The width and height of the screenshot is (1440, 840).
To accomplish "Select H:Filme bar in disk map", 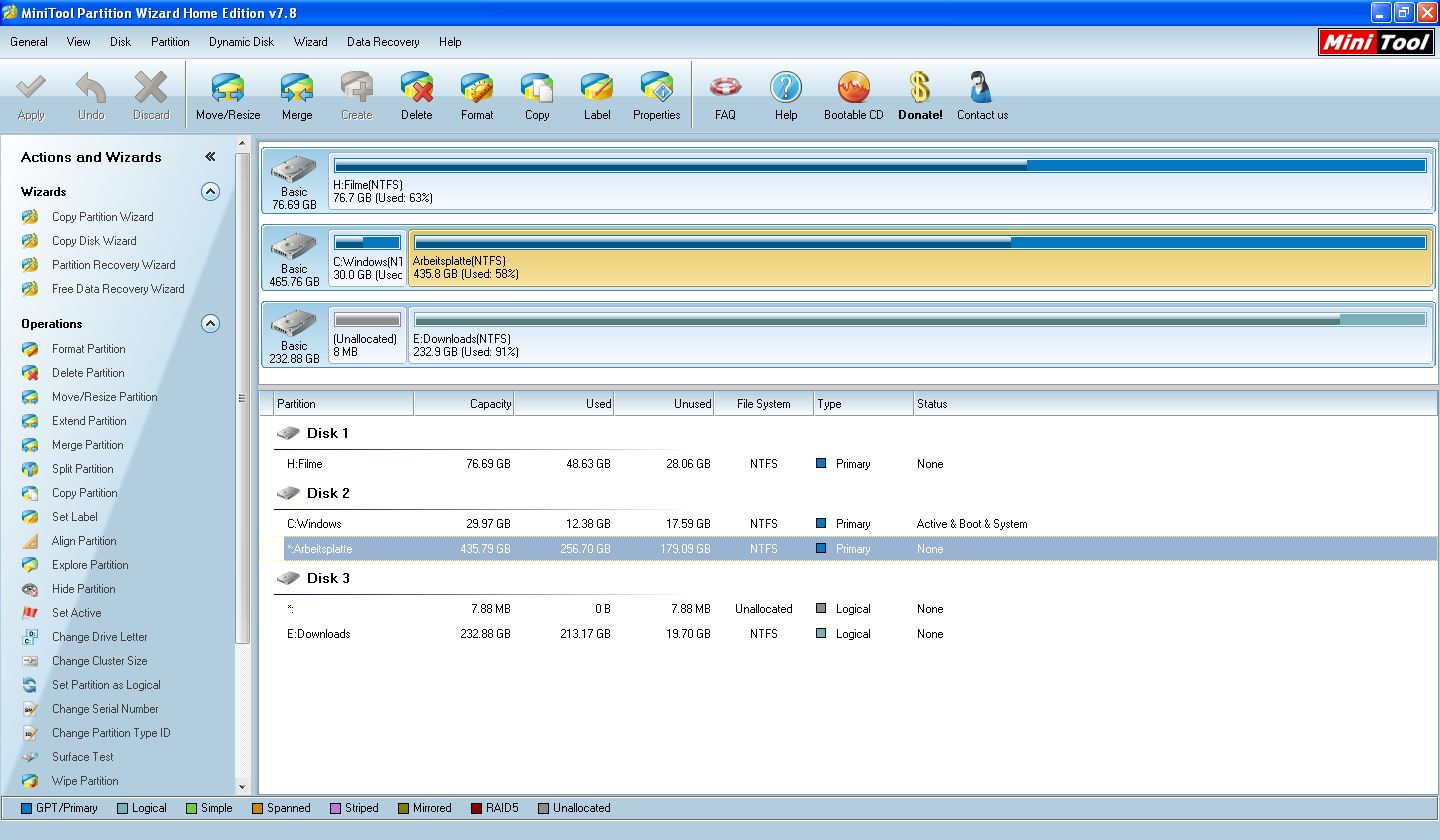I will (x=881, y=180).
